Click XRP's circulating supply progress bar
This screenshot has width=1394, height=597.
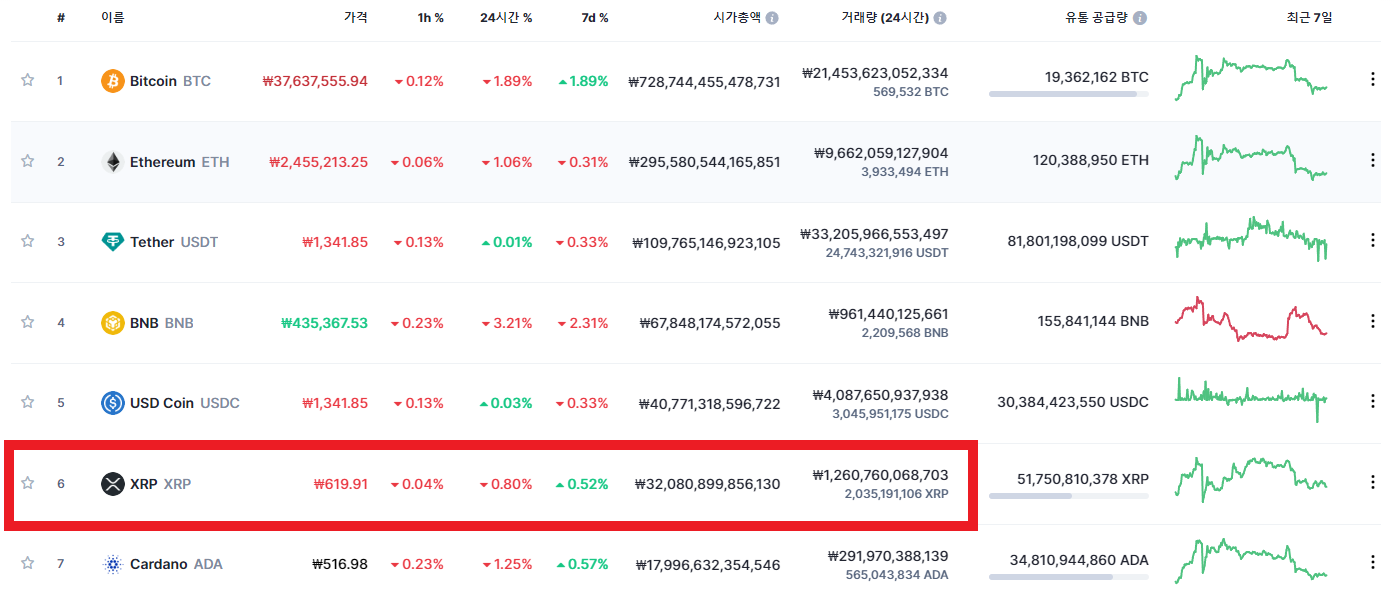tap(1069, 496)
